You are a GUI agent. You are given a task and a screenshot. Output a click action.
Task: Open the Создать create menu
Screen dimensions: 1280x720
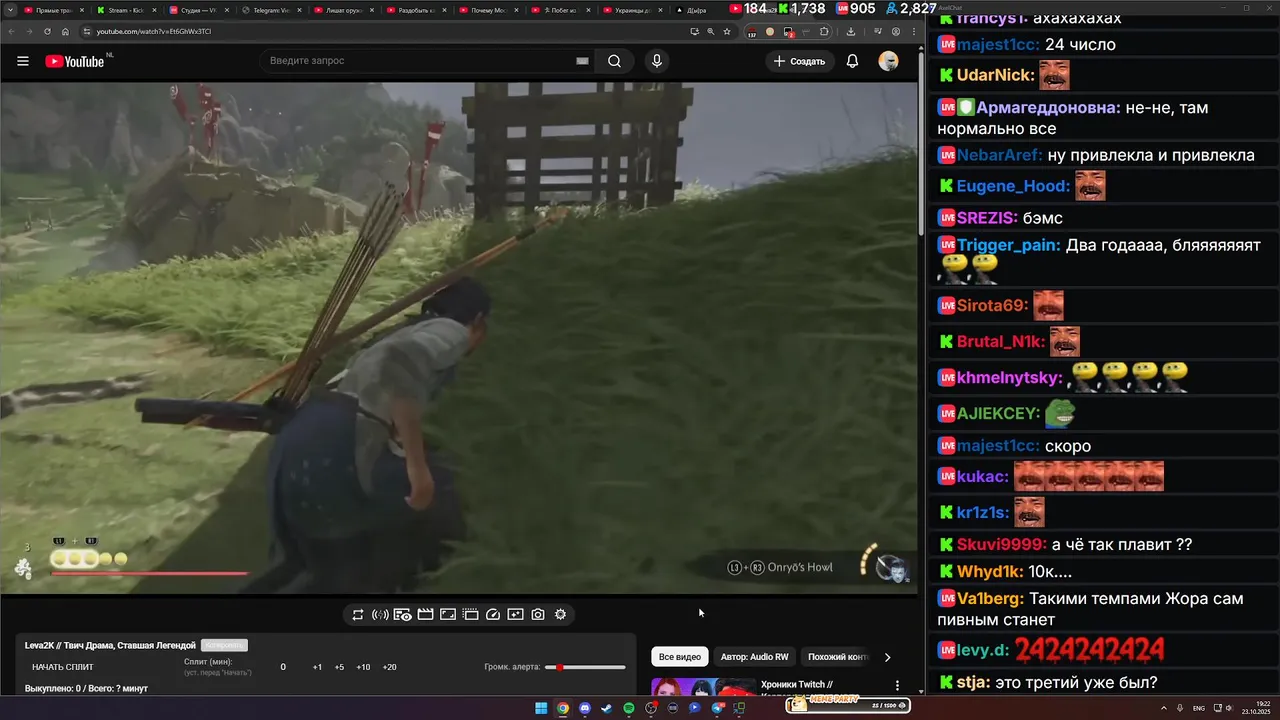[800, 61]
